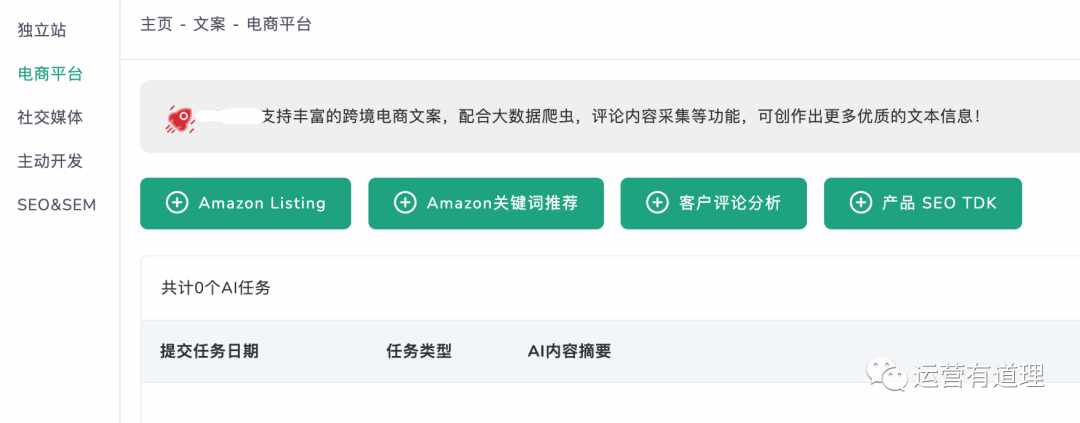The width and height of the screenshot is (1080, 423).
Task: Go to 社交媒体 in the sidebar
Action: click(50, 117)
